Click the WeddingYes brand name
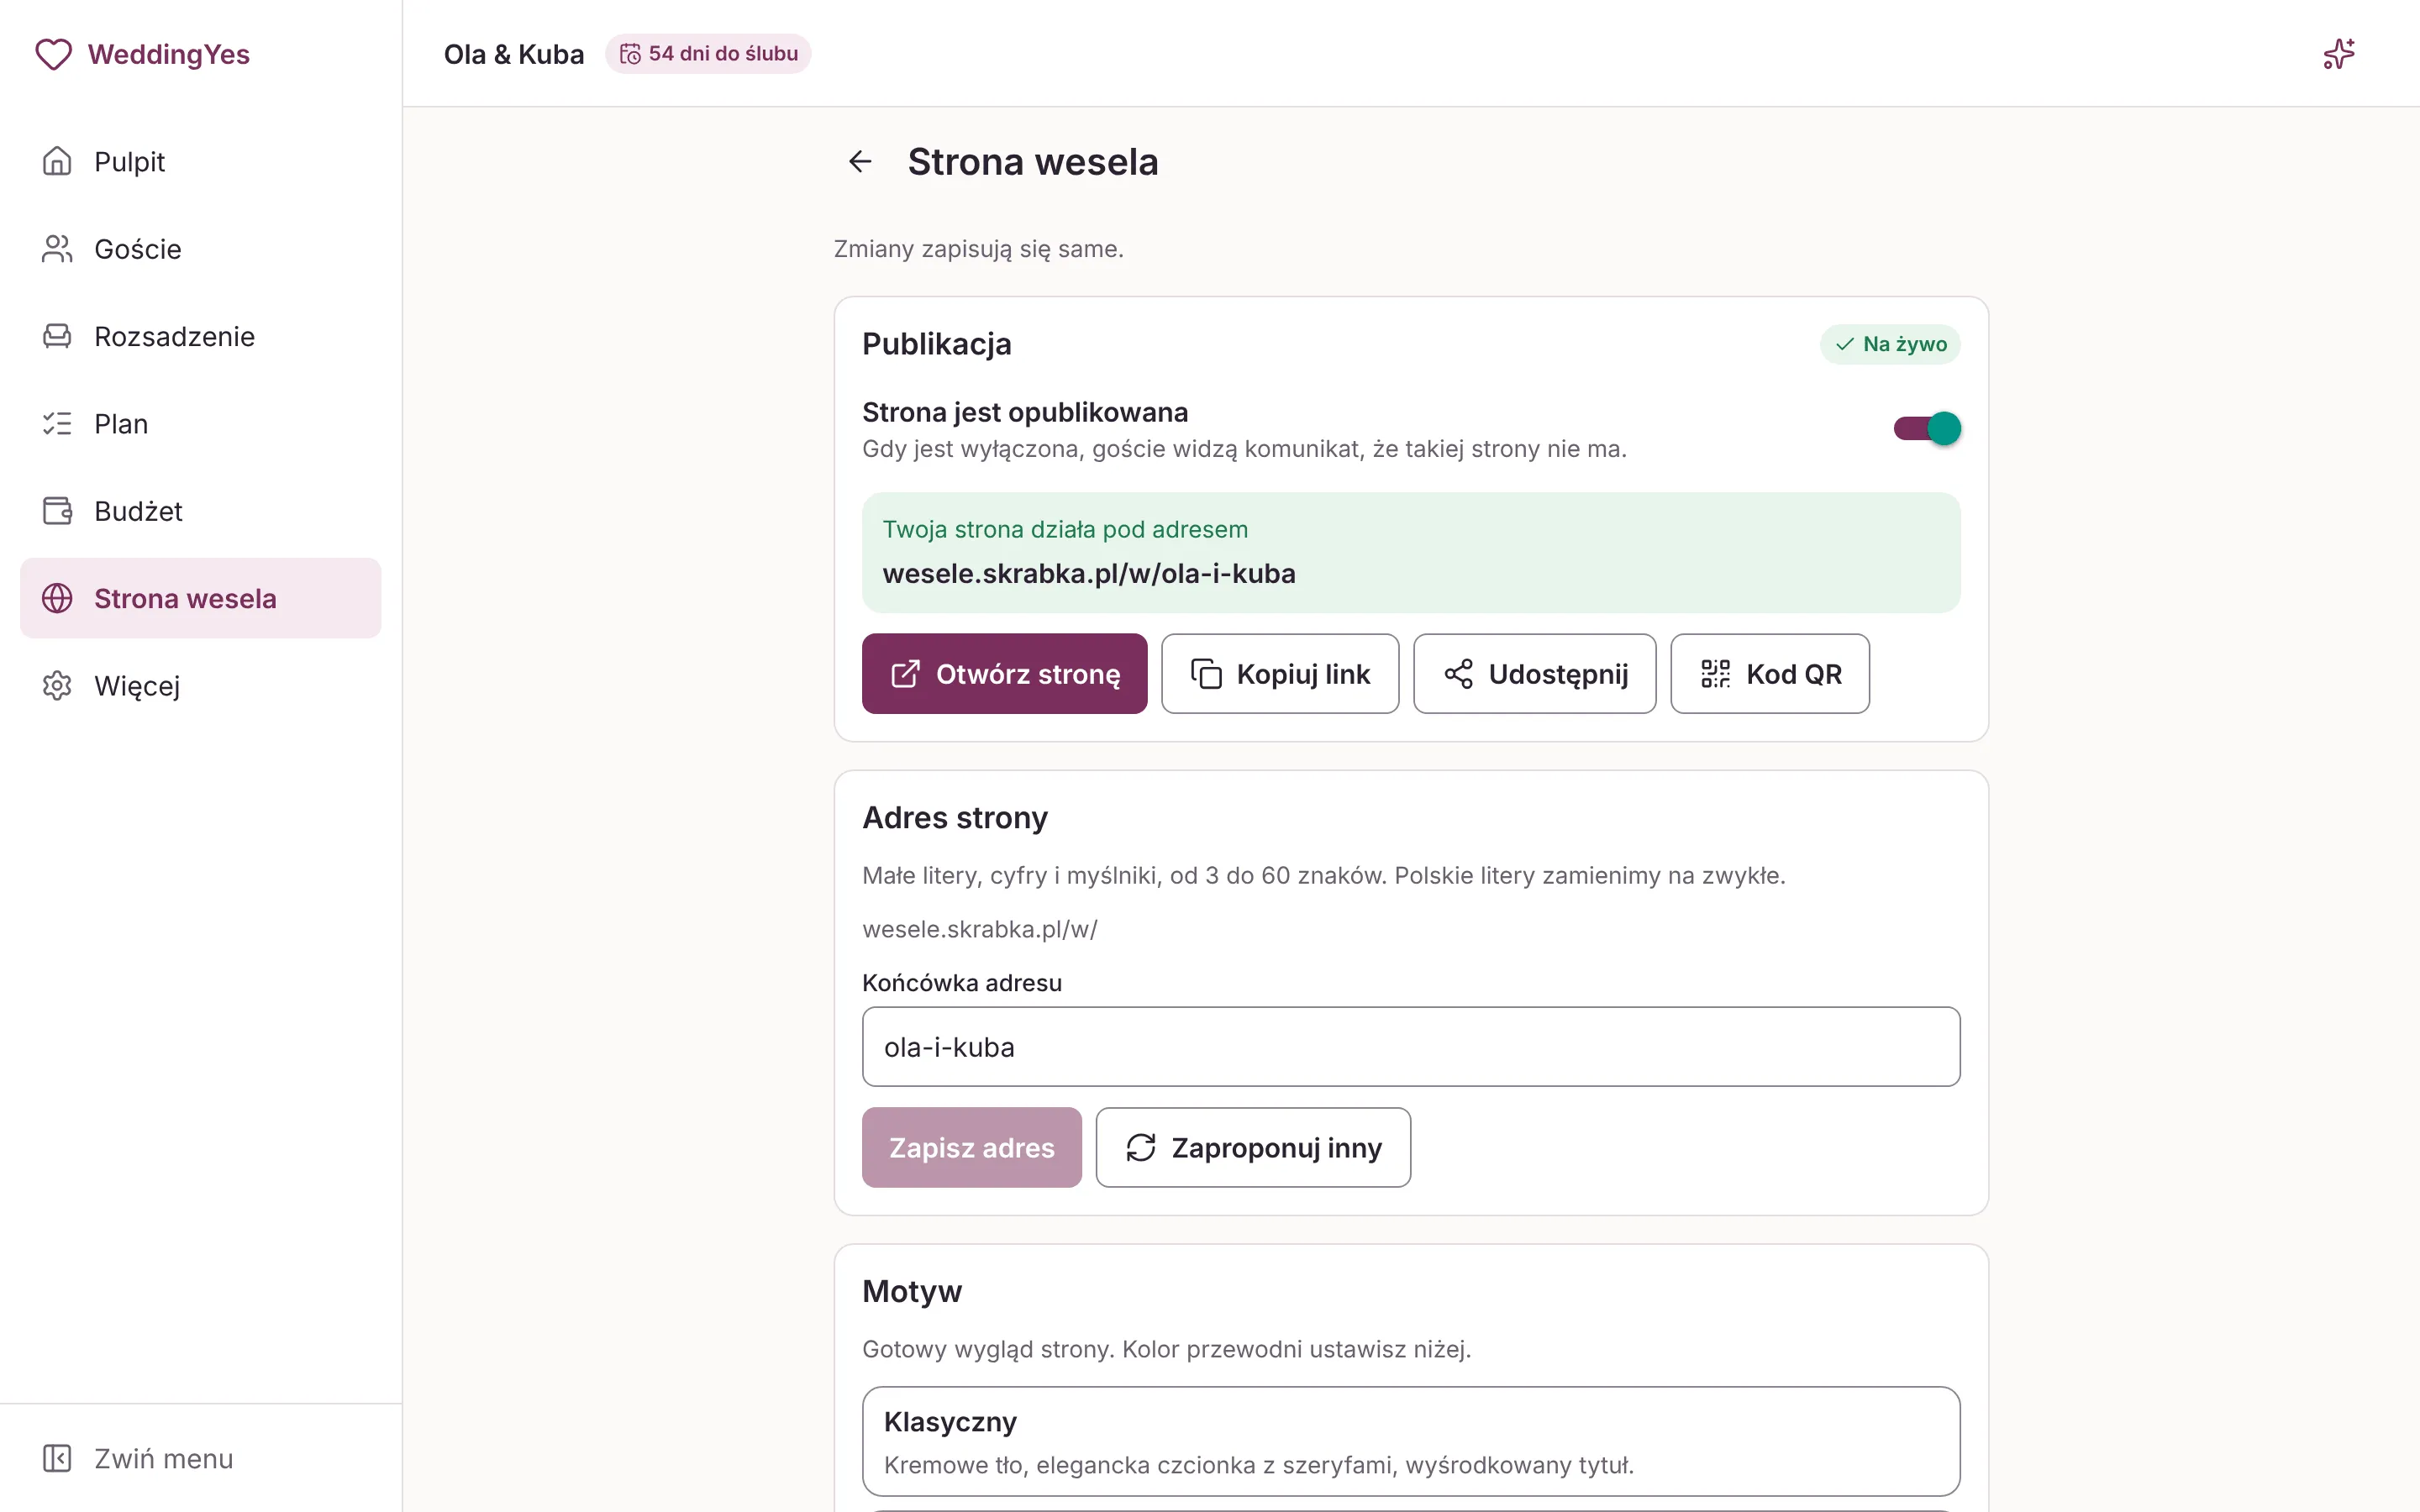This screenshot has width=2420, height=1512. point(169,54)
